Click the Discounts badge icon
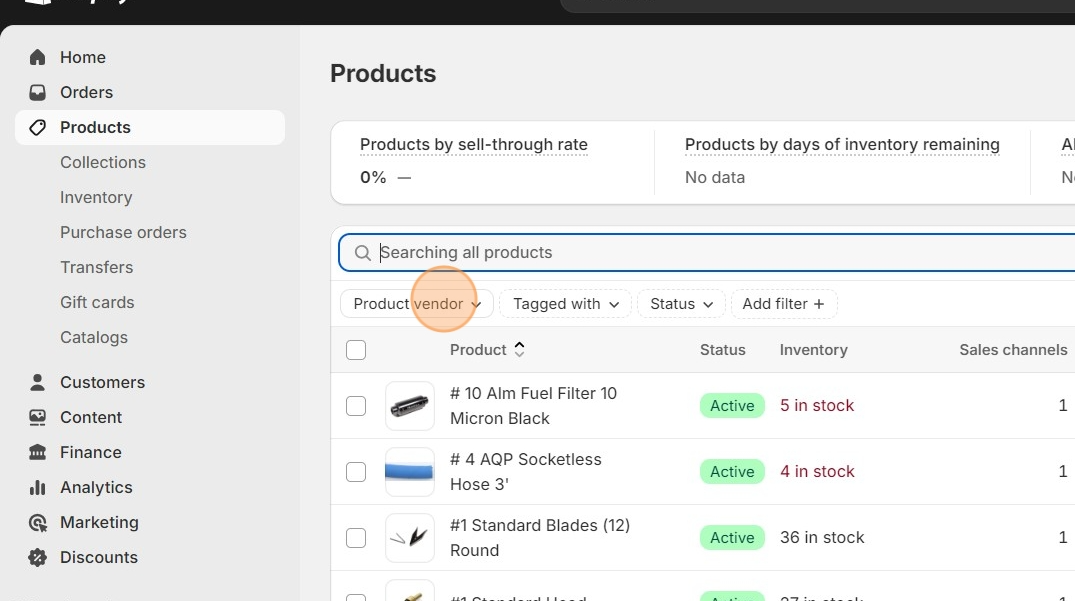The height and width of the screenshot is (601, 1075). 38,557
